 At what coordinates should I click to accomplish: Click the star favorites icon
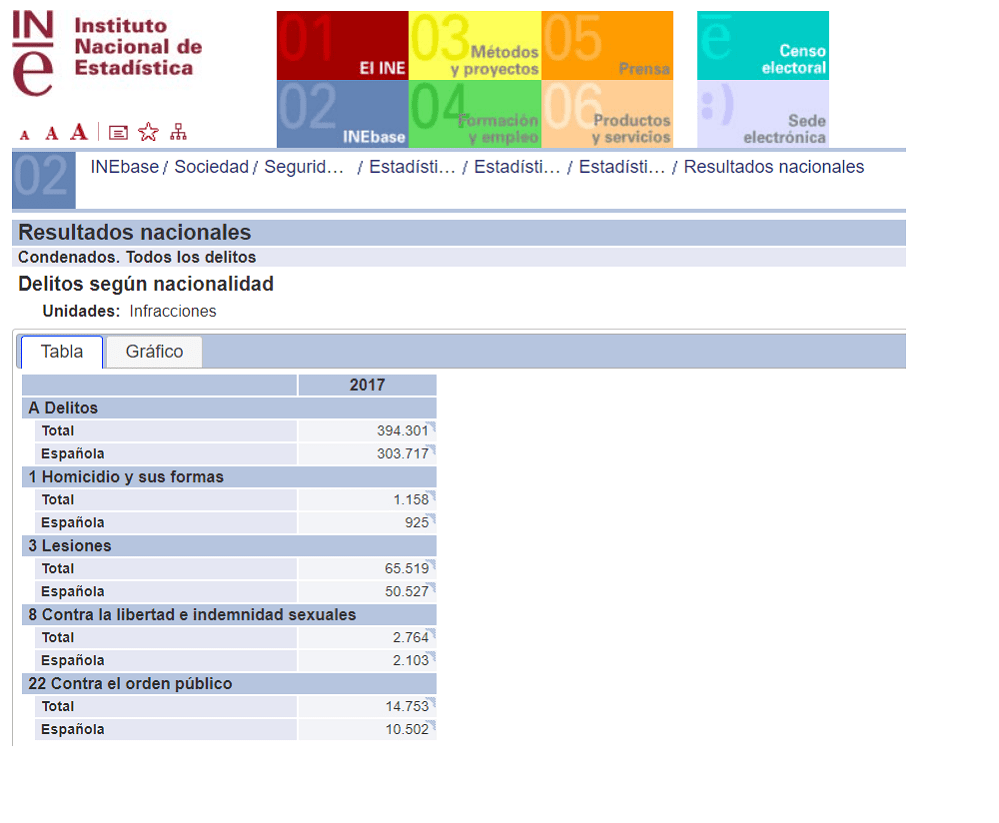[148, 132]
